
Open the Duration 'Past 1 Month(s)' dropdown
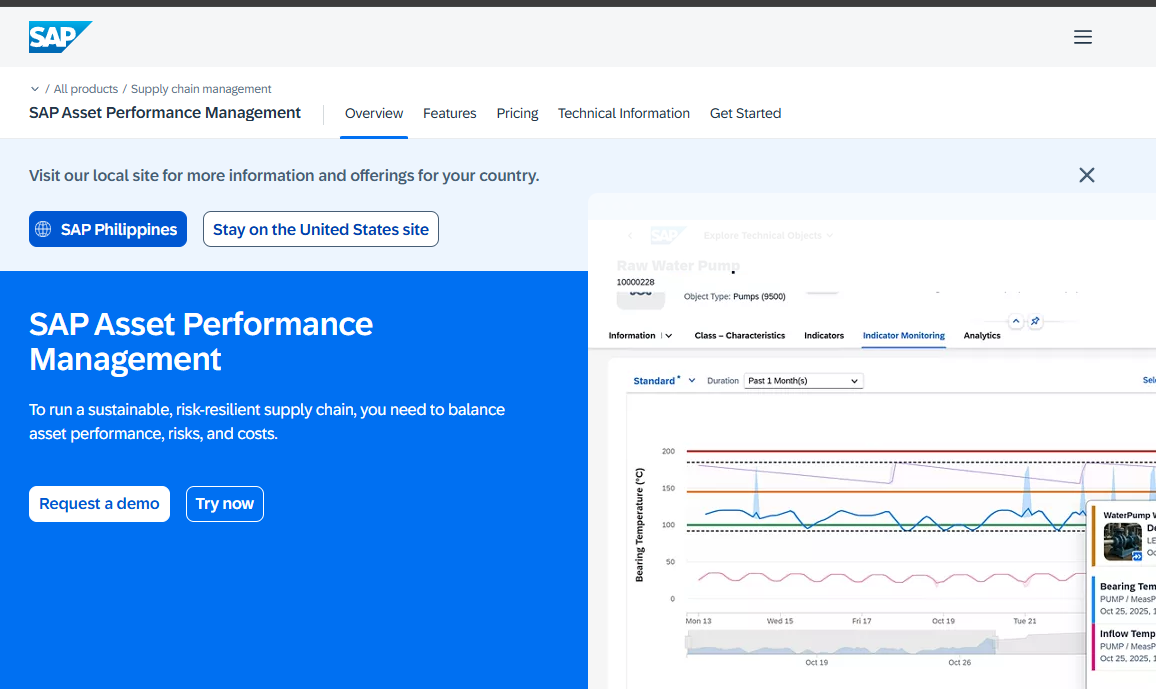[x=804, y=381]
